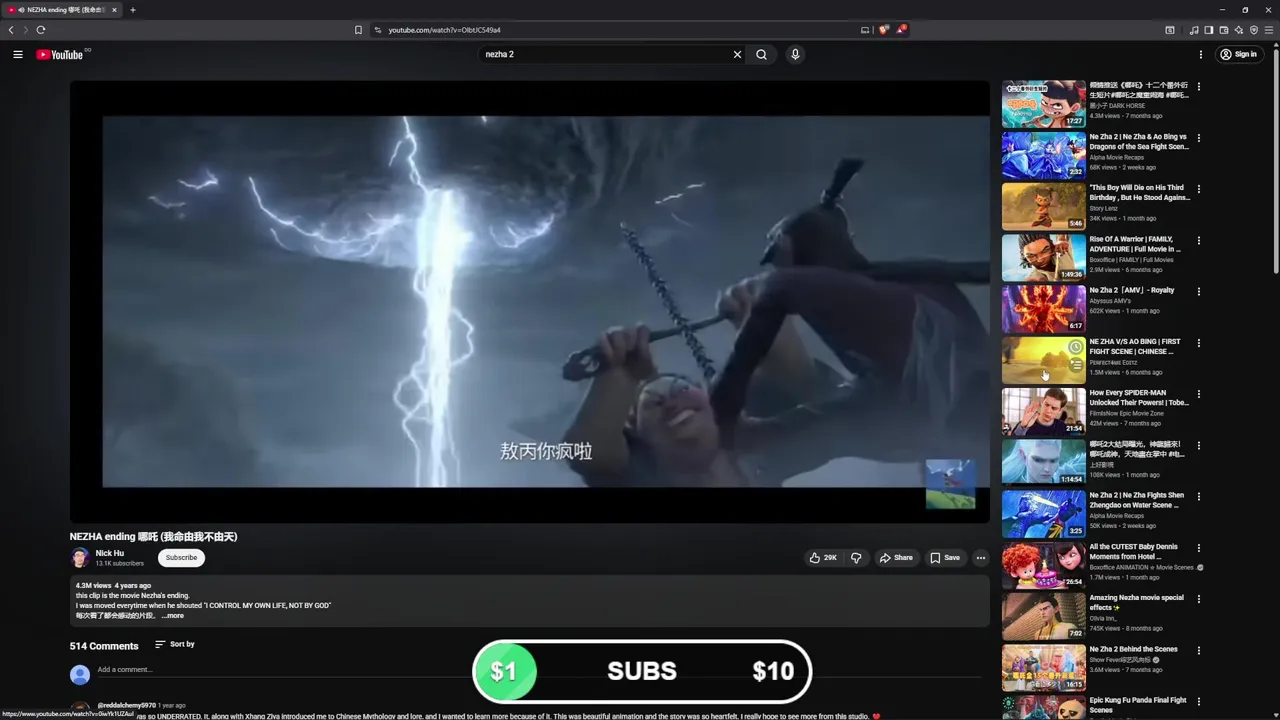Screen dimensions: 1280x720
Task: Click the magnifier search button
Action: pos(762,54)
